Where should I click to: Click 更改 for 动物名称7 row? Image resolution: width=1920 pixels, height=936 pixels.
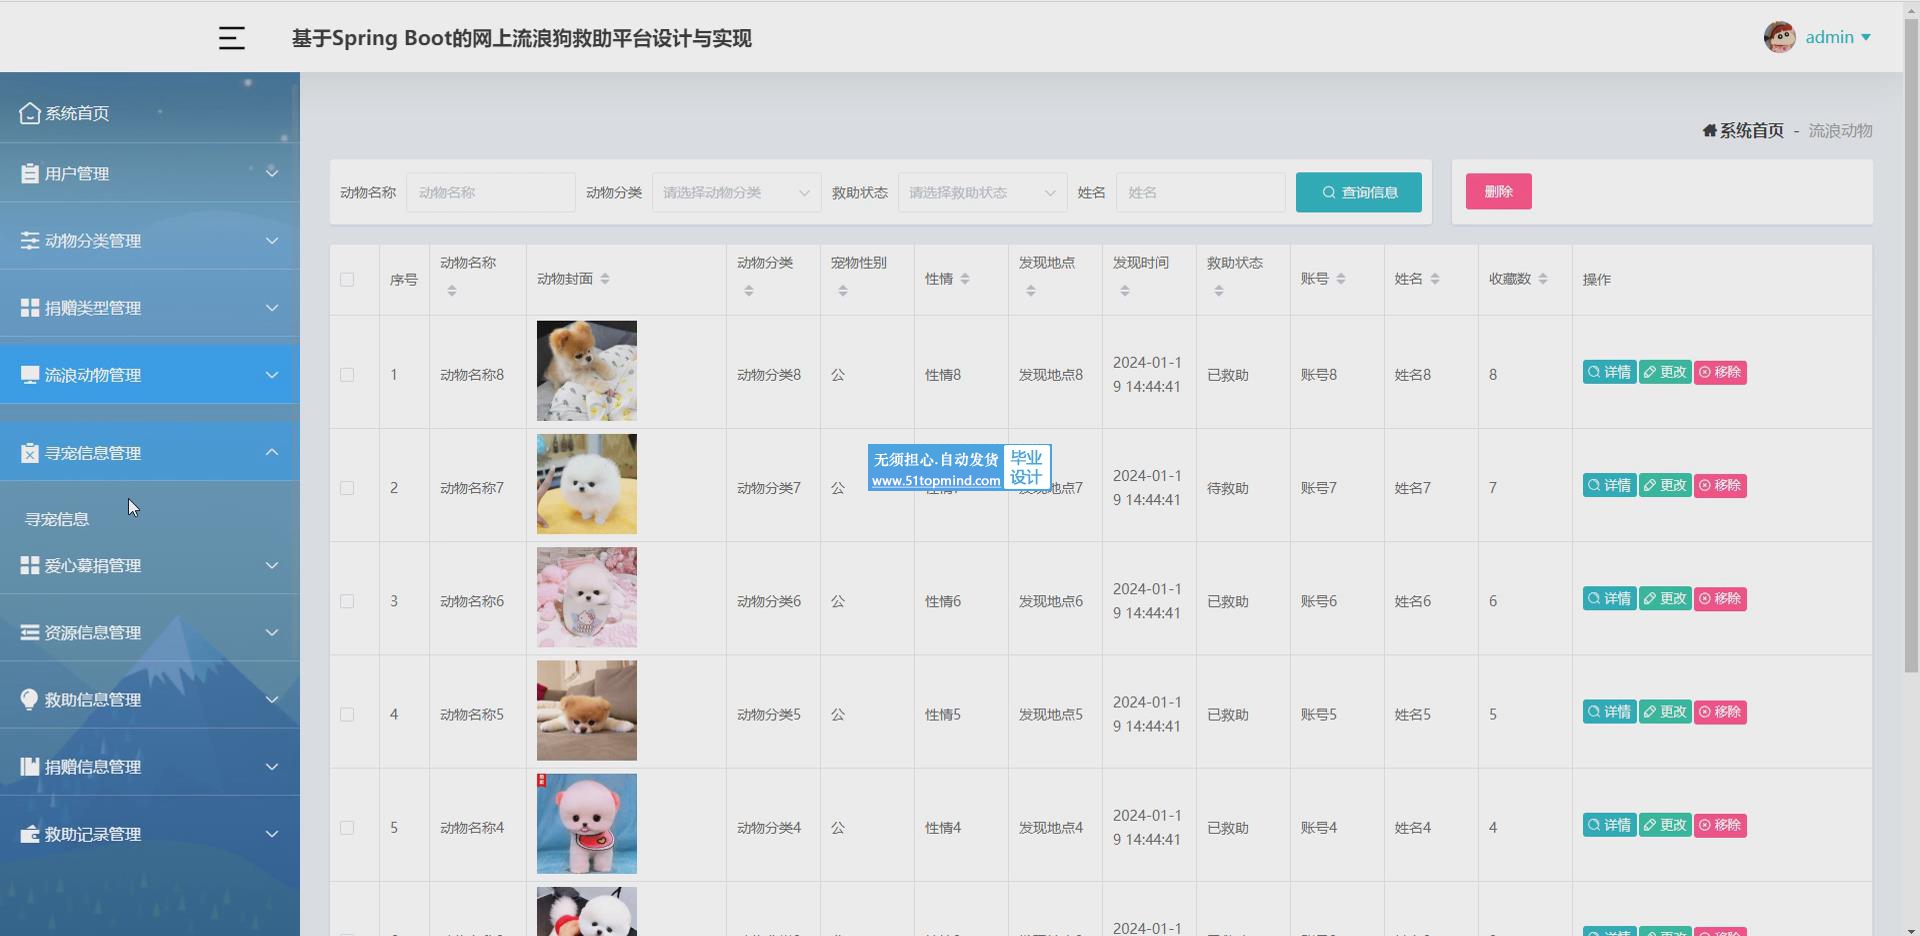(1665, 485)
